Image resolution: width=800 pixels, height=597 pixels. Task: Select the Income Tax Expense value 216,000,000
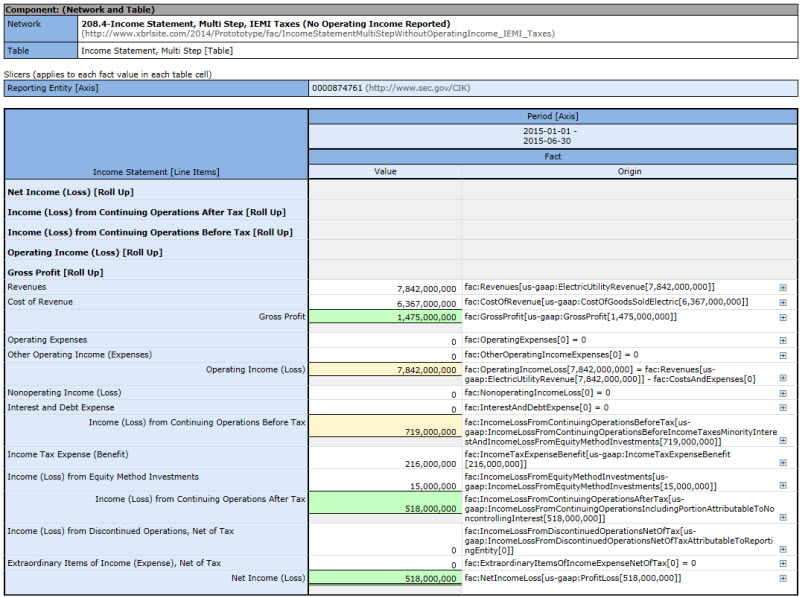[x=431, y=464]
